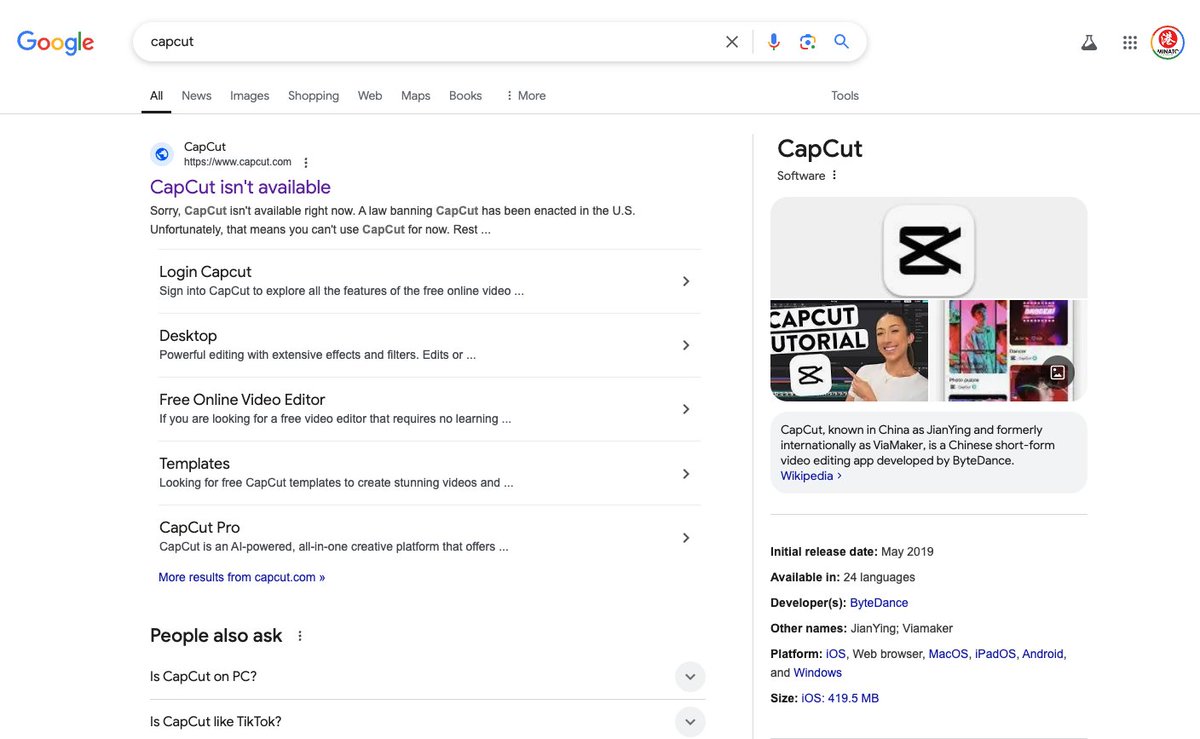The image size is (1200, 739).
Task: Open the Tools button
Action: pyautogui.click(x=845, y=96)
